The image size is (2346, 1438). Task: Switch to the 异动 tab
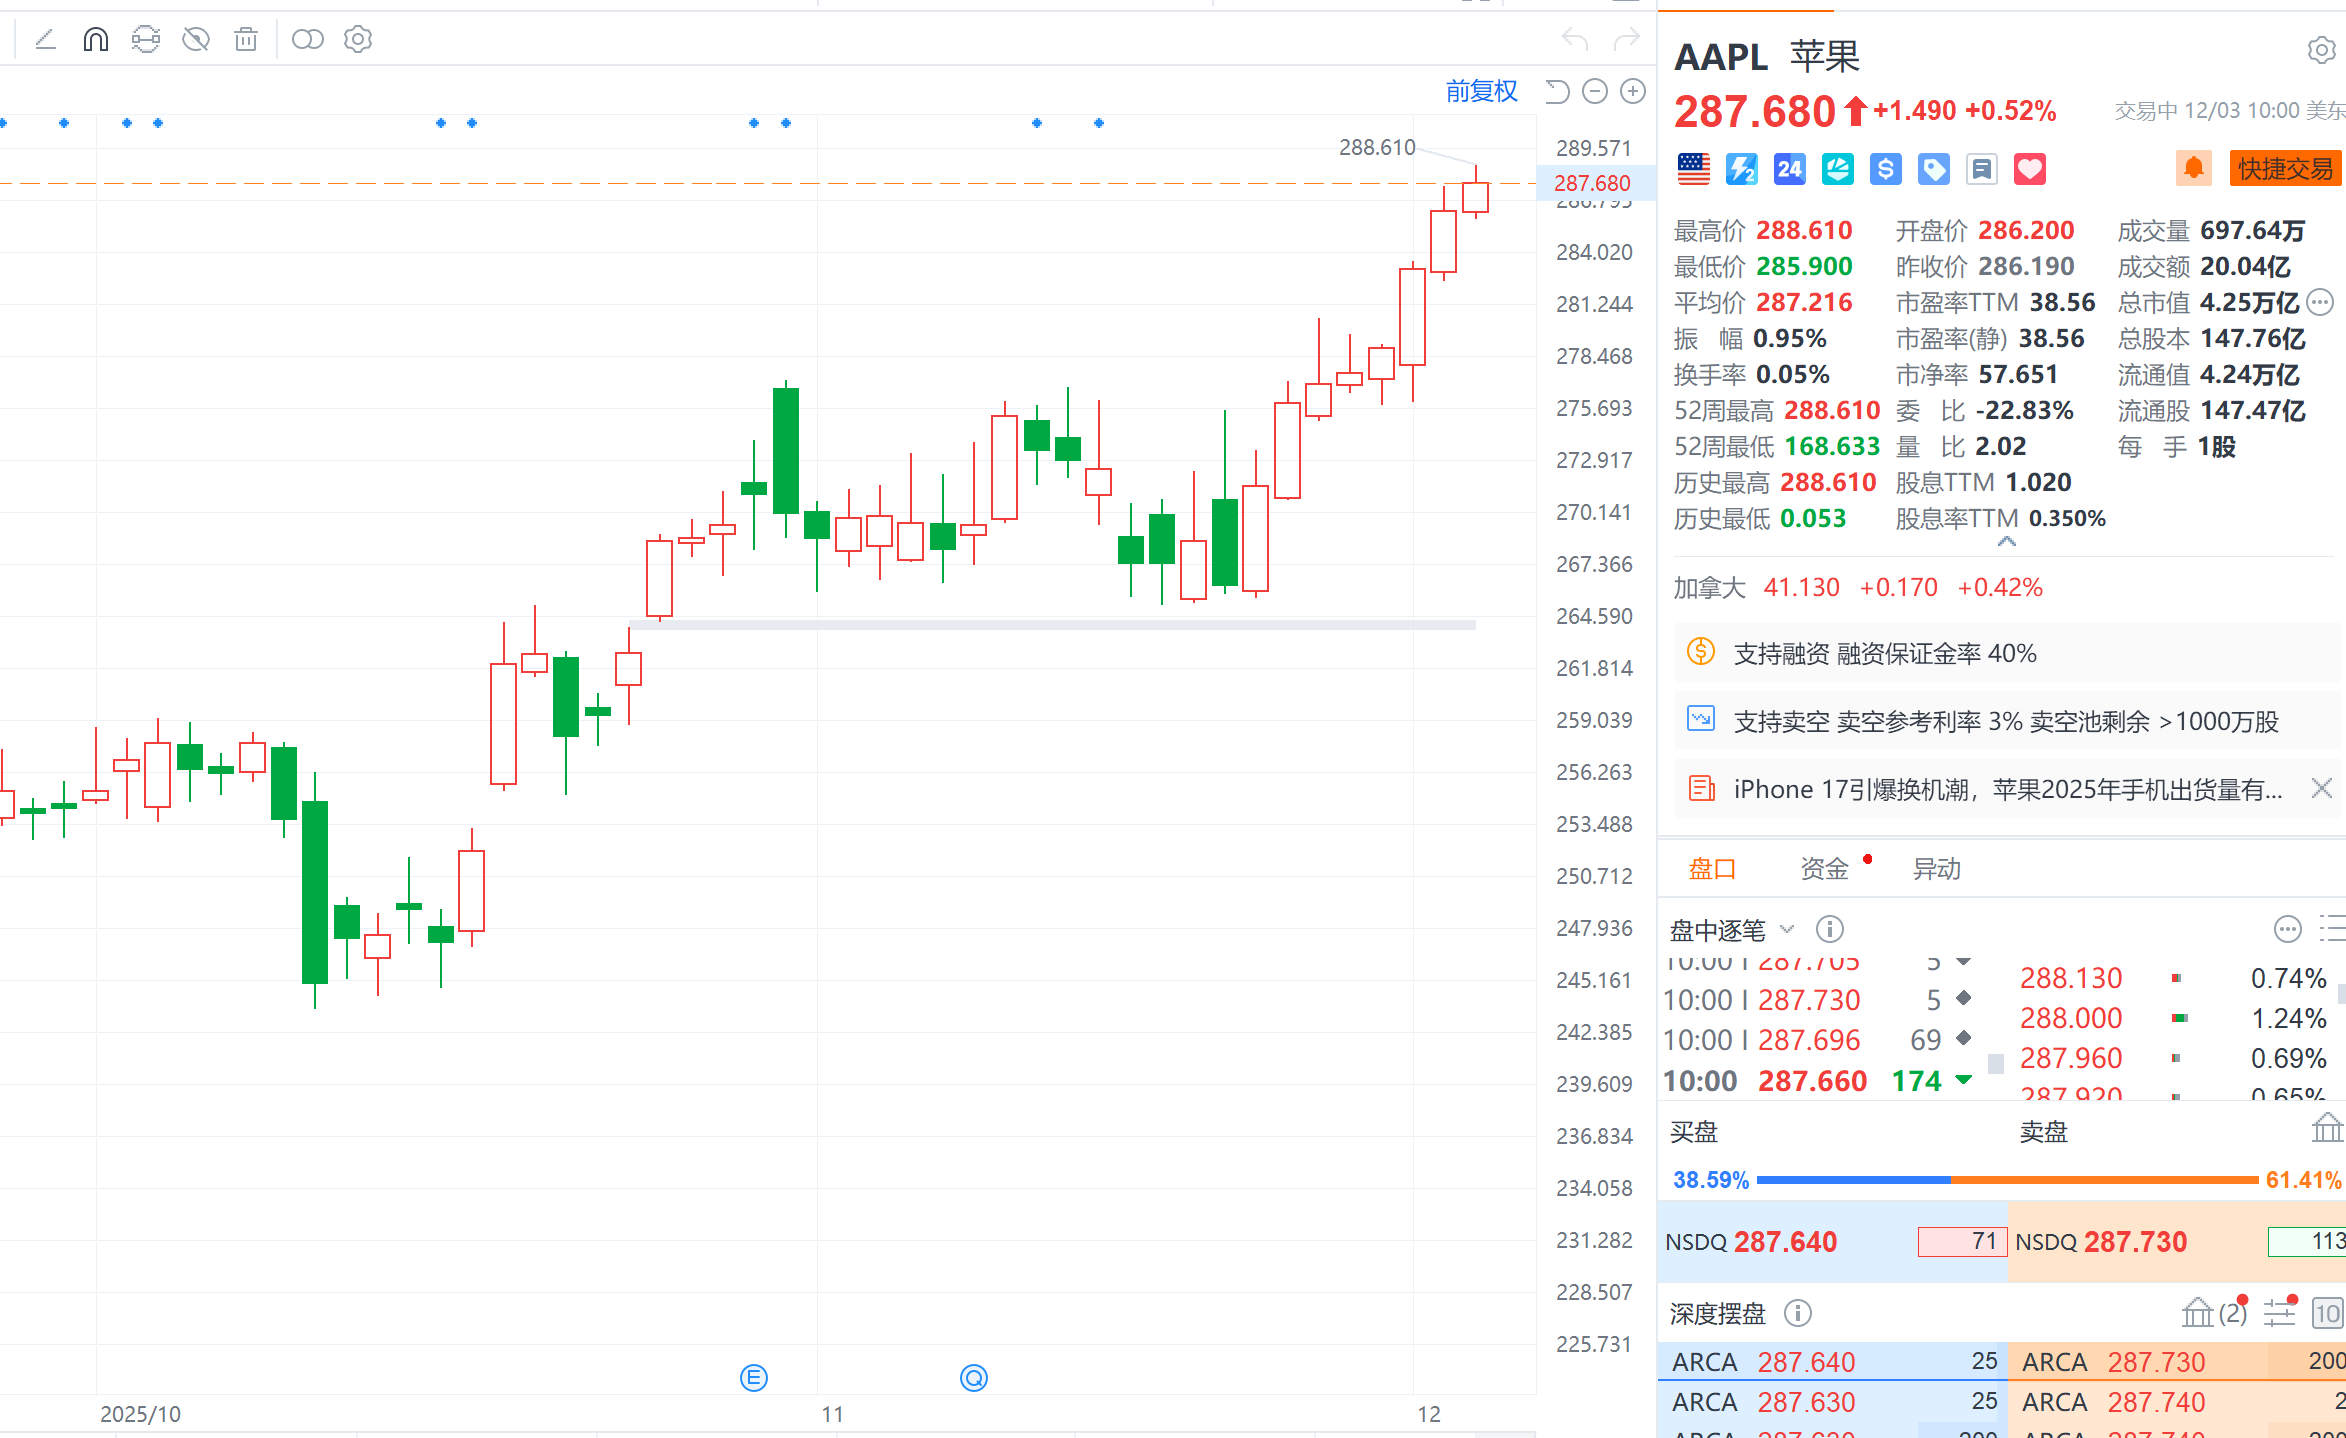1936,869
